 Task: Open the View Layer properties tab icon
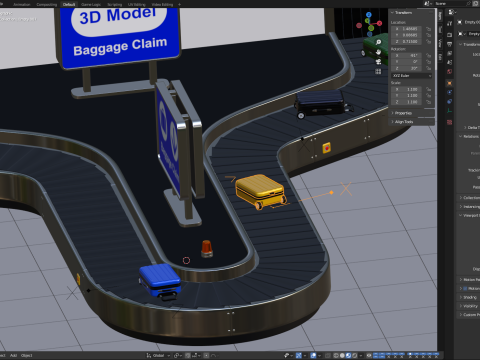[x=450, y=53]
